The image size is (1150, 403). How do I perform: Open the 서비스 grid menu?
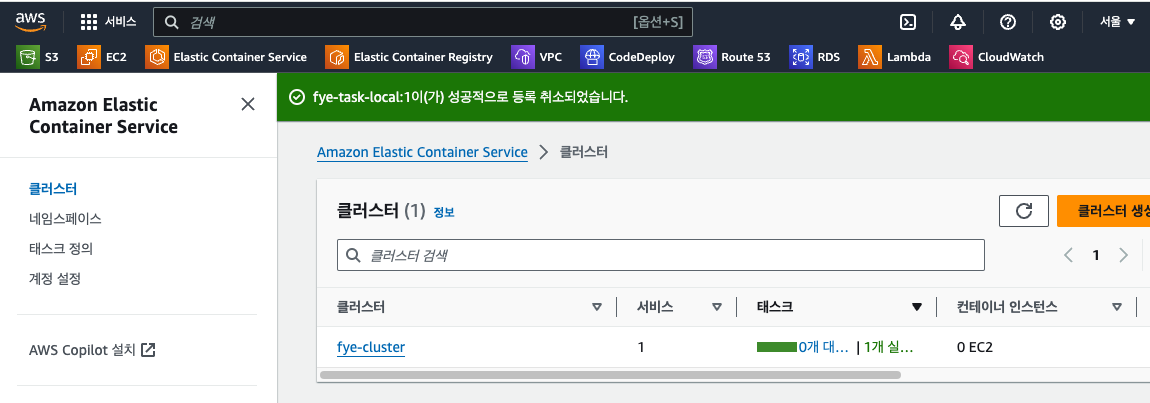(x=109, y=22)
